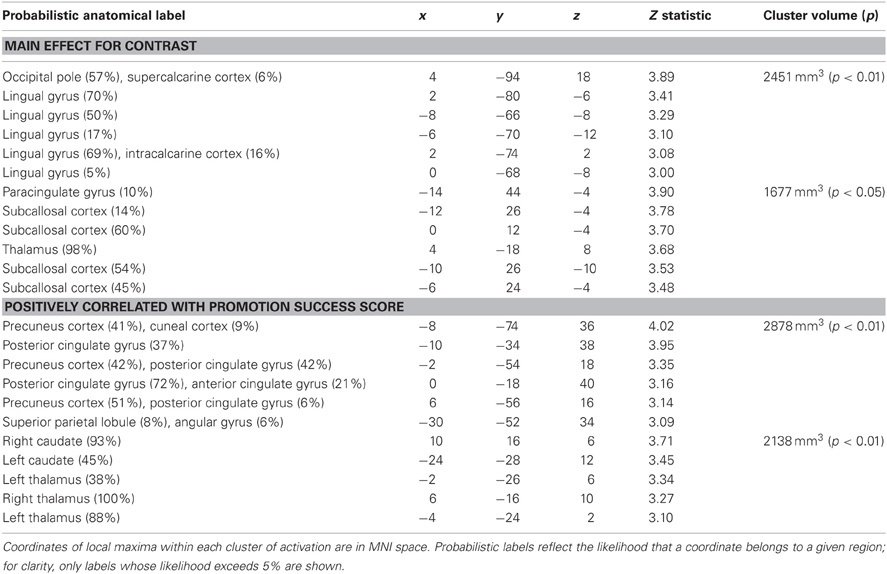
Task: Select the x coordinate column header
Action: [x=422, y=16]
